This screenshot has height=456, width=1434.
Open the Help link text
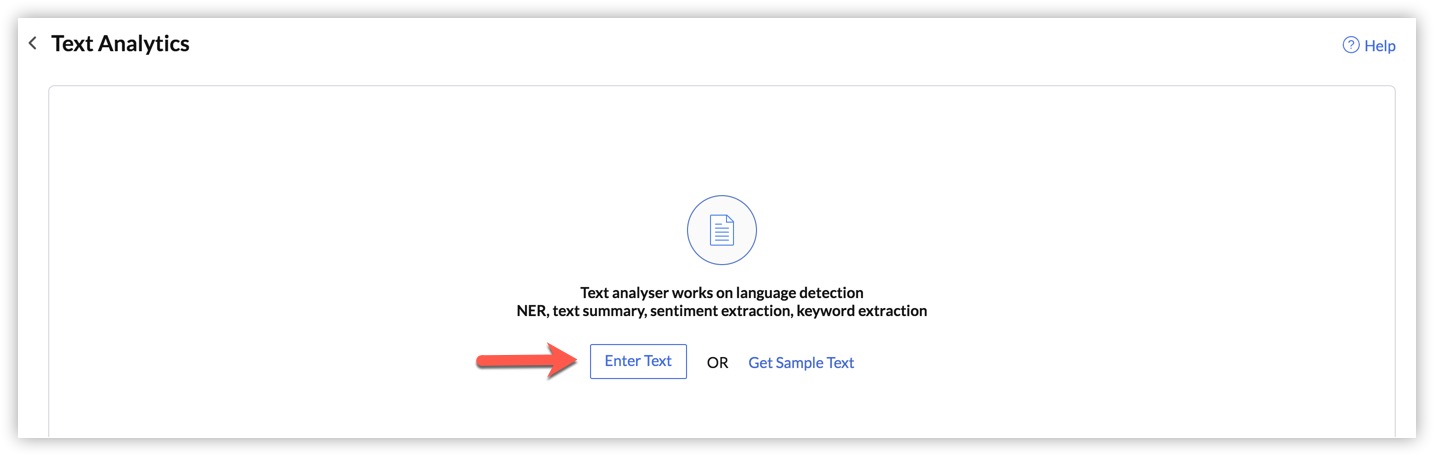1380,46
